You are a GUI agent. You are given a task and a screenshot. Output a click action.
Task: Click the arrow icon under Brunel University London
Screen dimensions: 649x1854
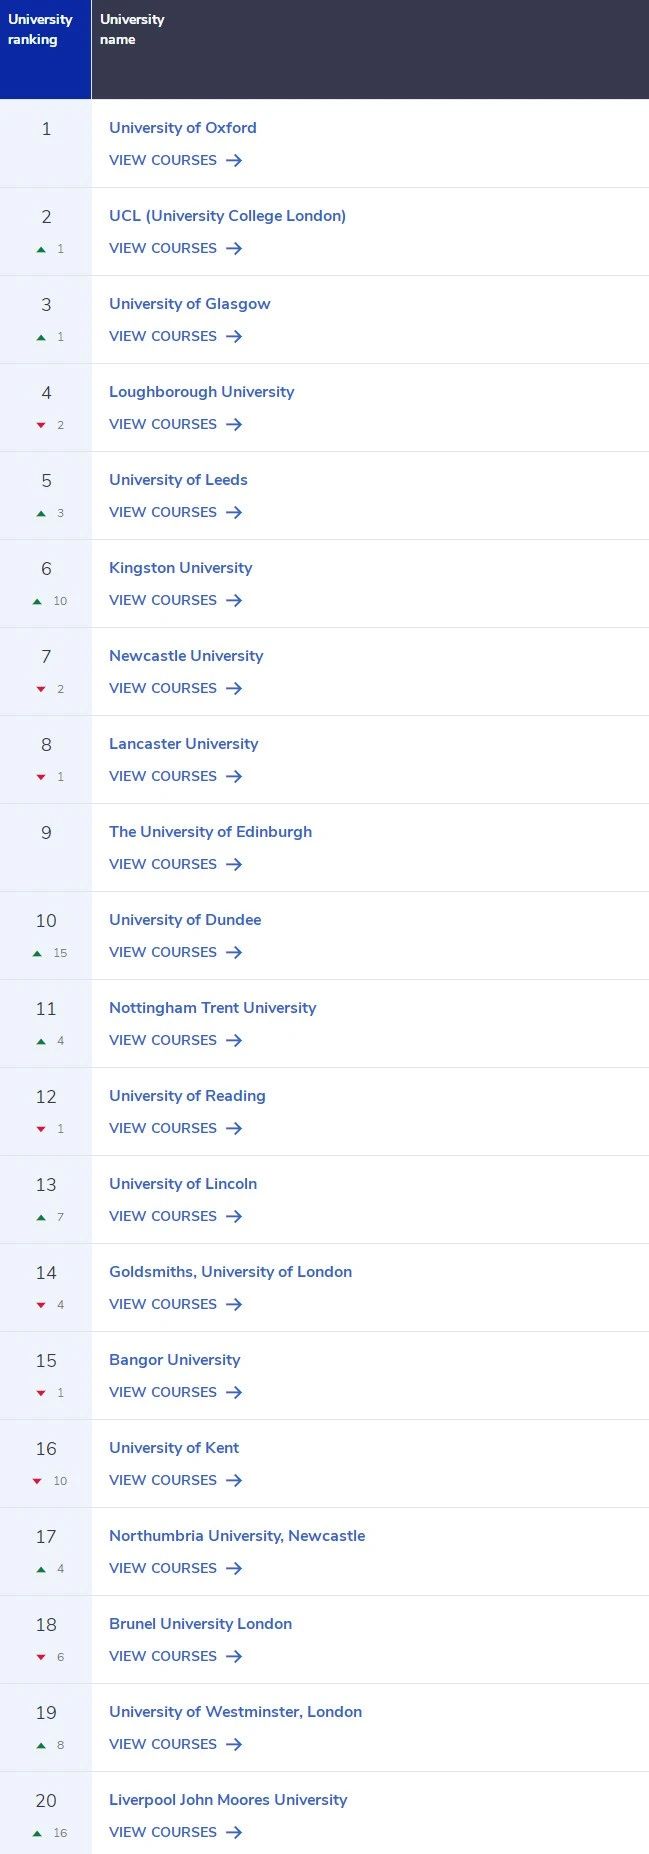234,1656
